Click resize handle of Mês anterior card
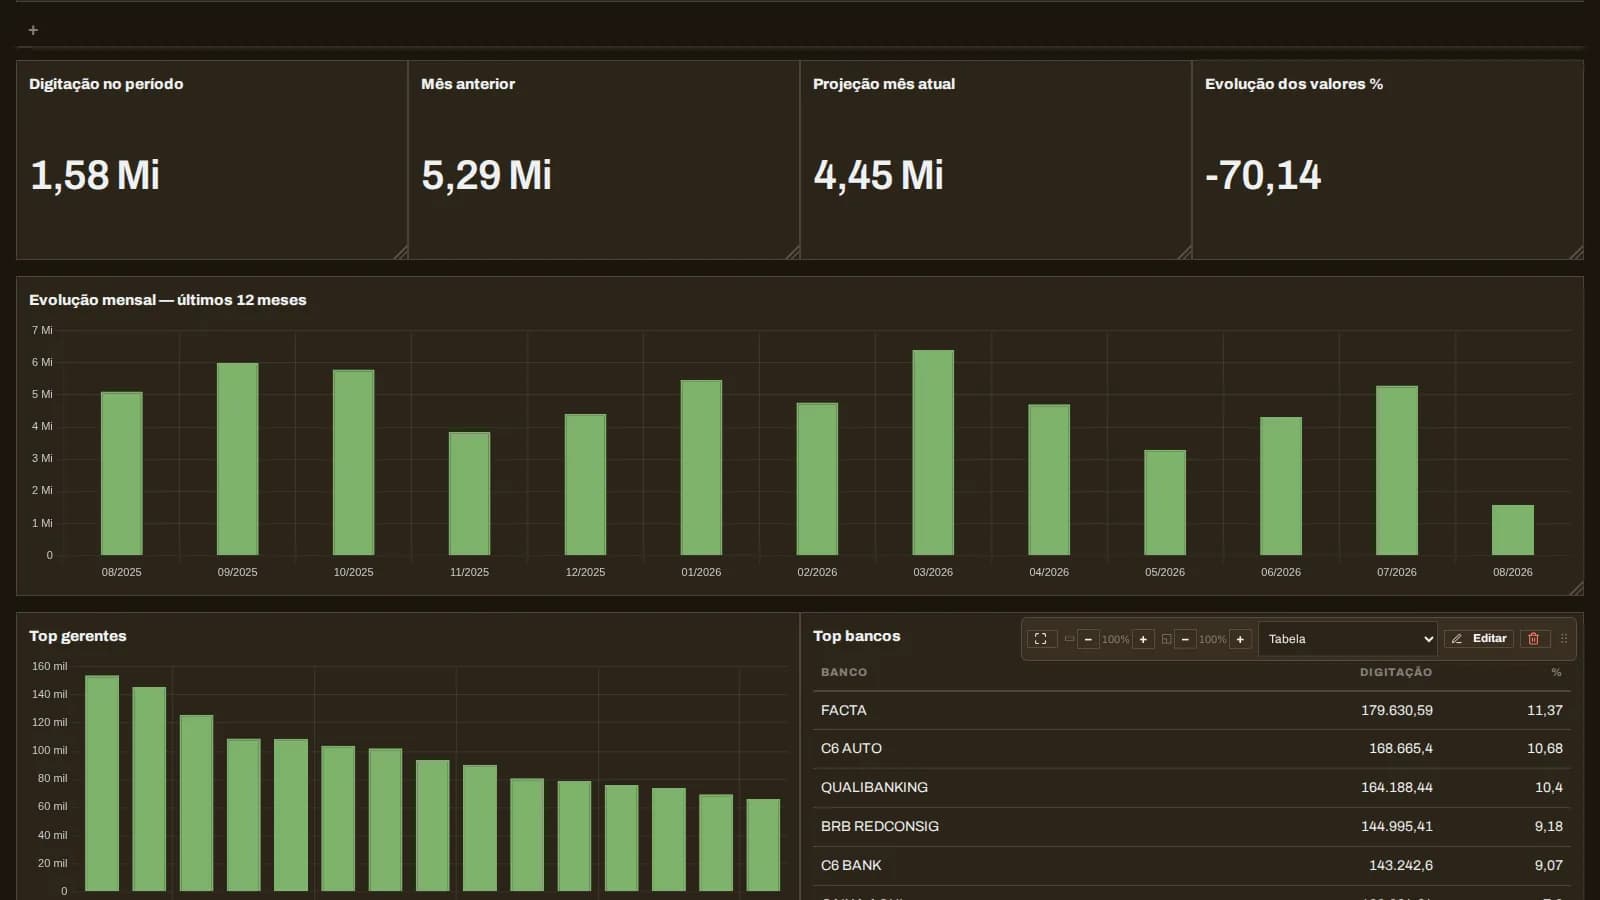 [793, 253]
